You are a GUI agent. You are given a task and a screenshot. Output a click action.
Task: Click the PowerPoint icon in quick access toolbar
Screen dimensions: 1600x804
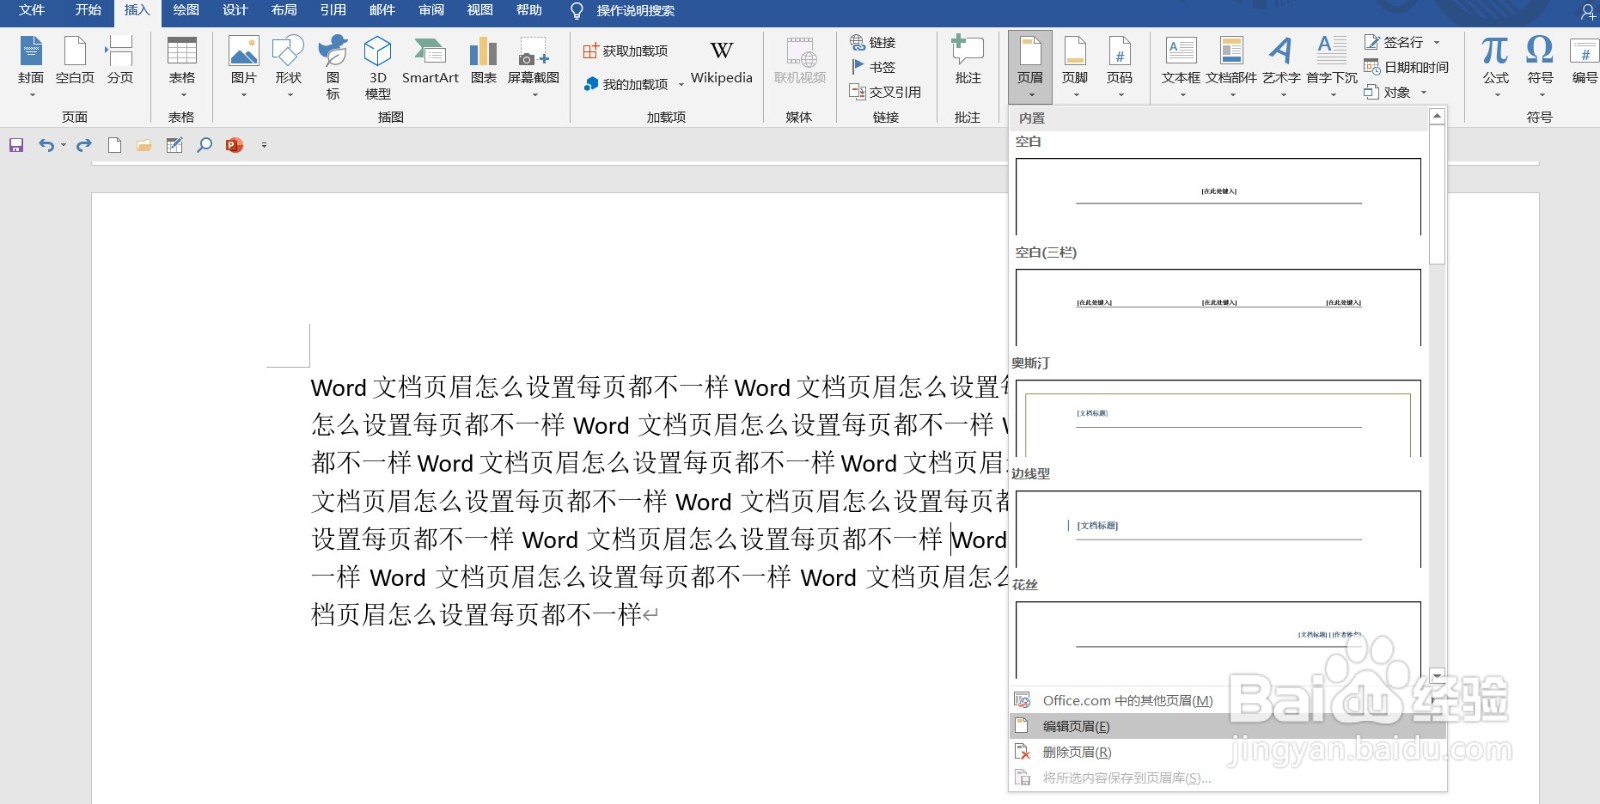(x=234, y=145)
